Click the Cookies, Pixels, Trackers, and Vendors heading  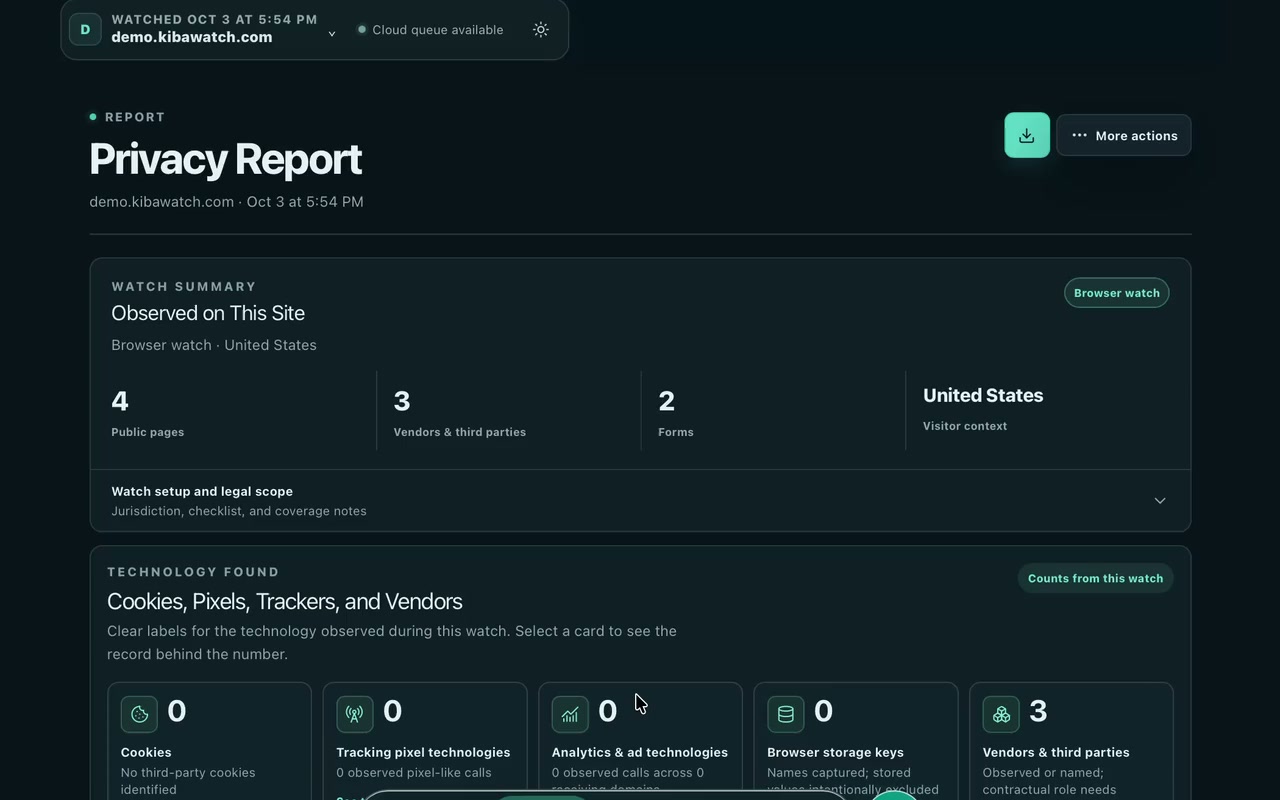point(284,601)
